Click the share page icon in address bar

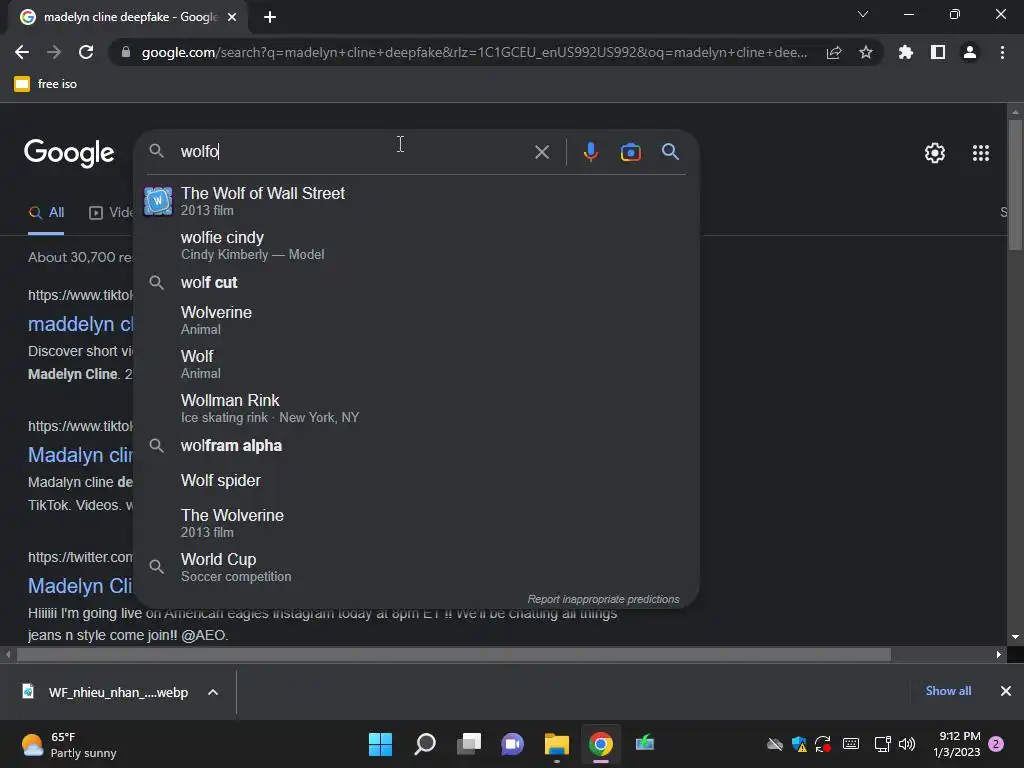coord(834,52)
